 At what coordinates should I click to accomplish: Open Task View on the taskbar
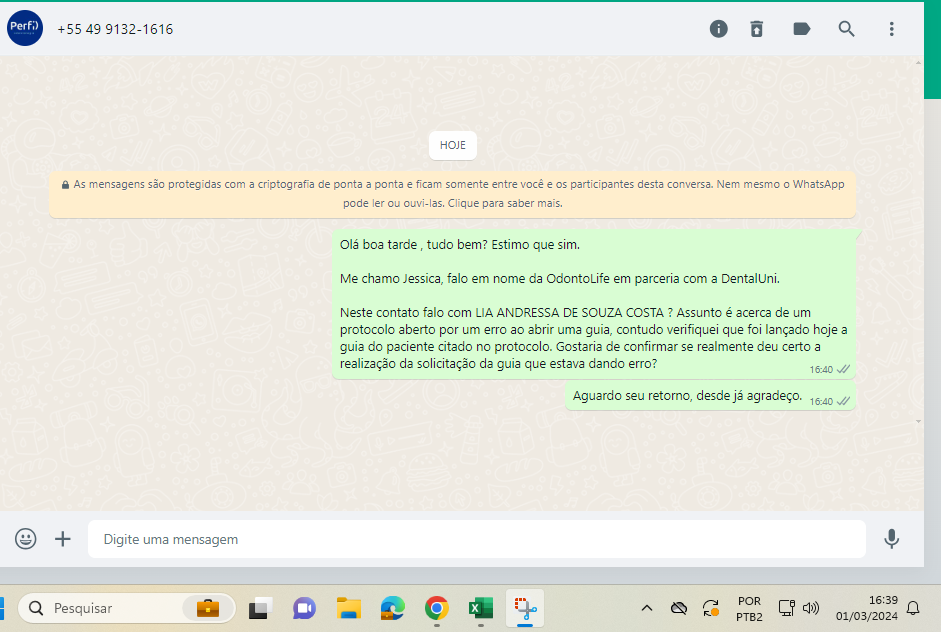click(x=260, y=608)
